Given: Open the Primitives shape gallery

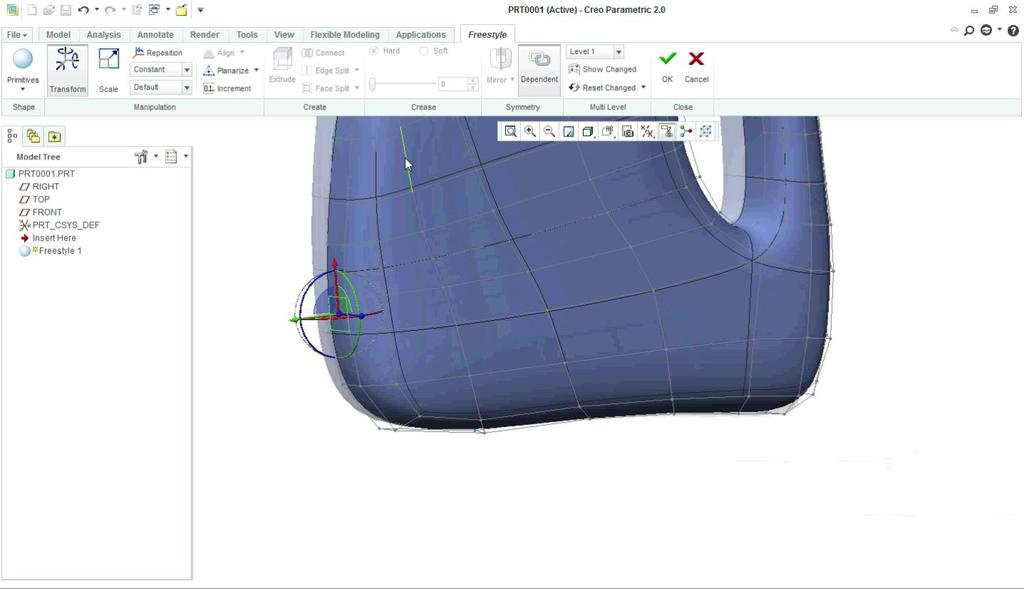Looking at the screenshot, I should coord(23,66).
